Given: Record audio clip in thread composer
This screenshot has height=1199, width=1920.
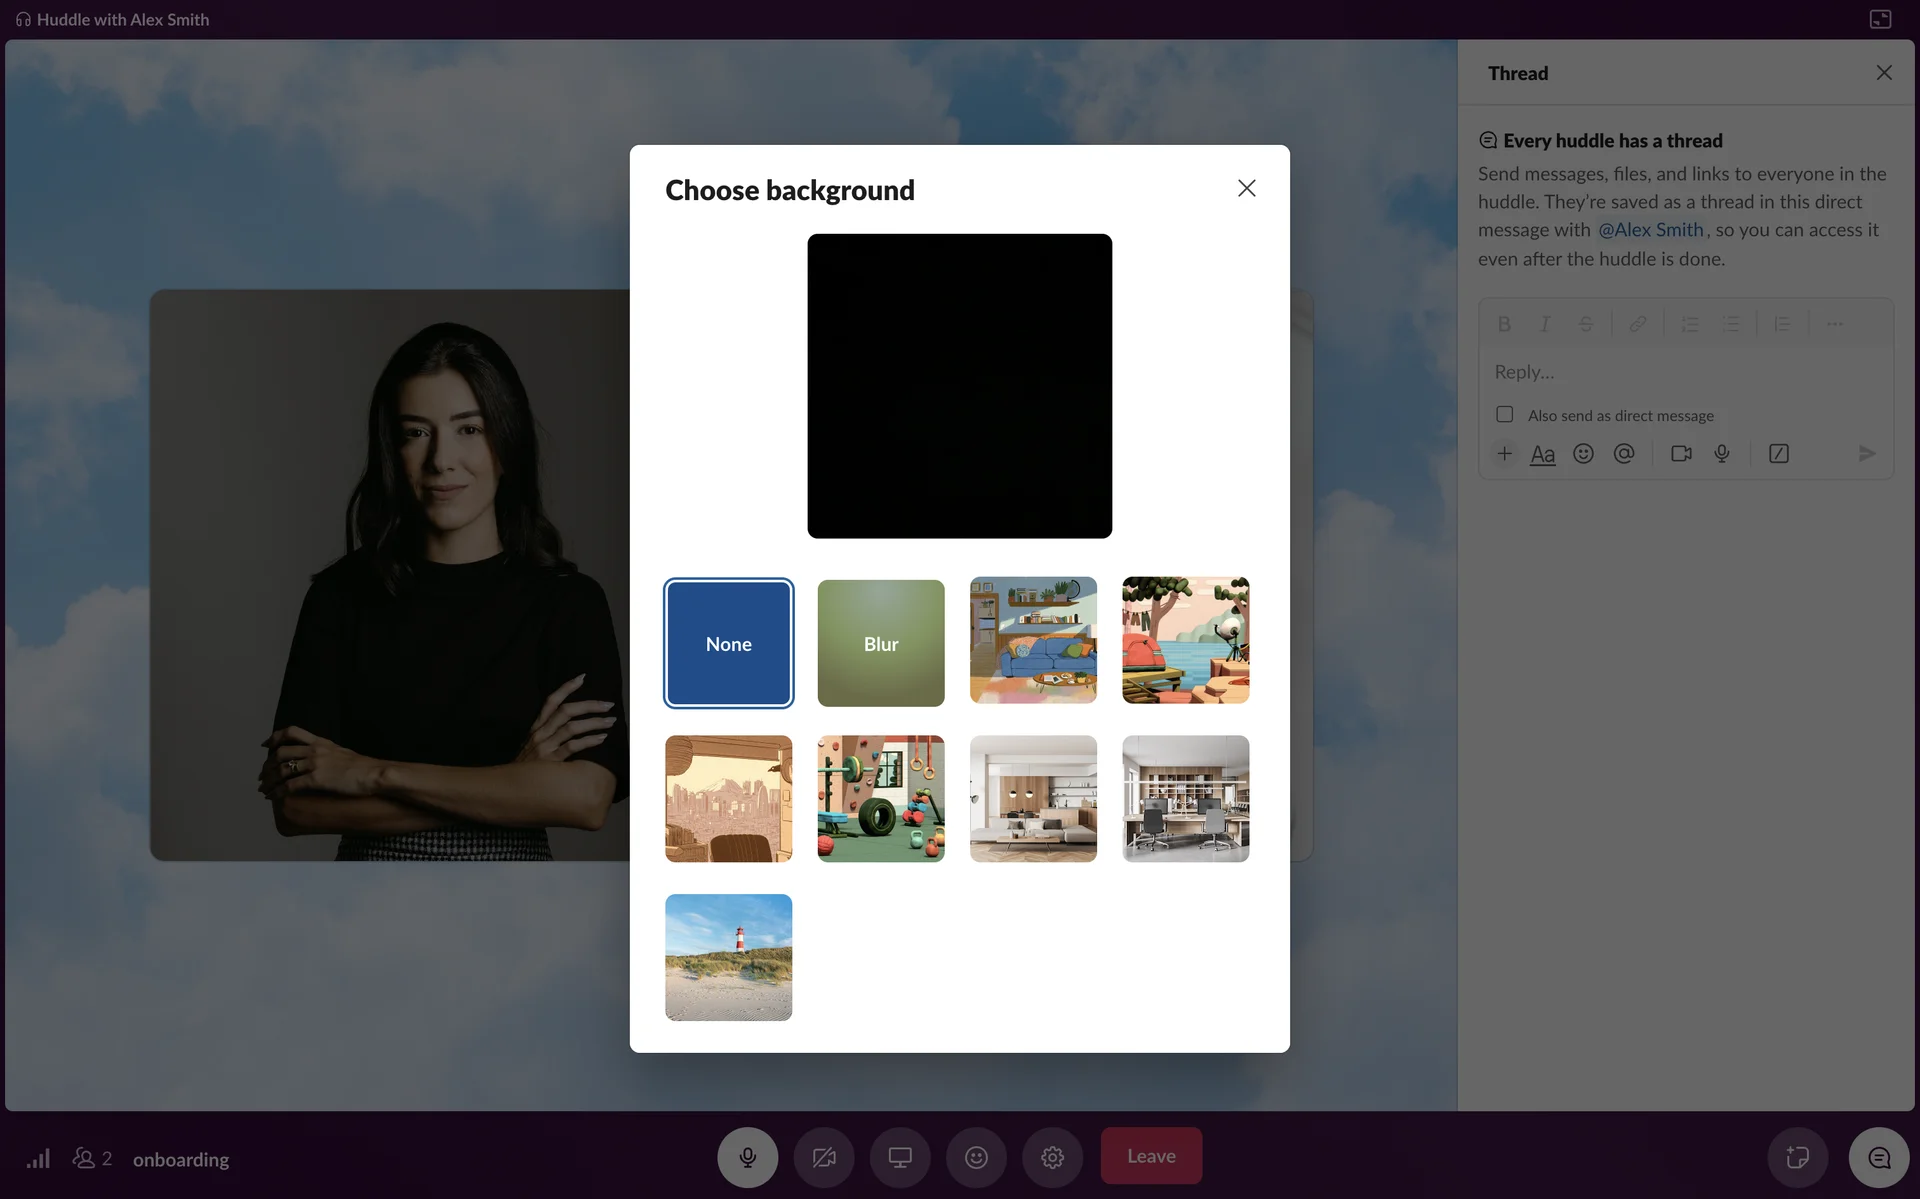Looking at the screenshot, I should click(x=1722, y=454).
